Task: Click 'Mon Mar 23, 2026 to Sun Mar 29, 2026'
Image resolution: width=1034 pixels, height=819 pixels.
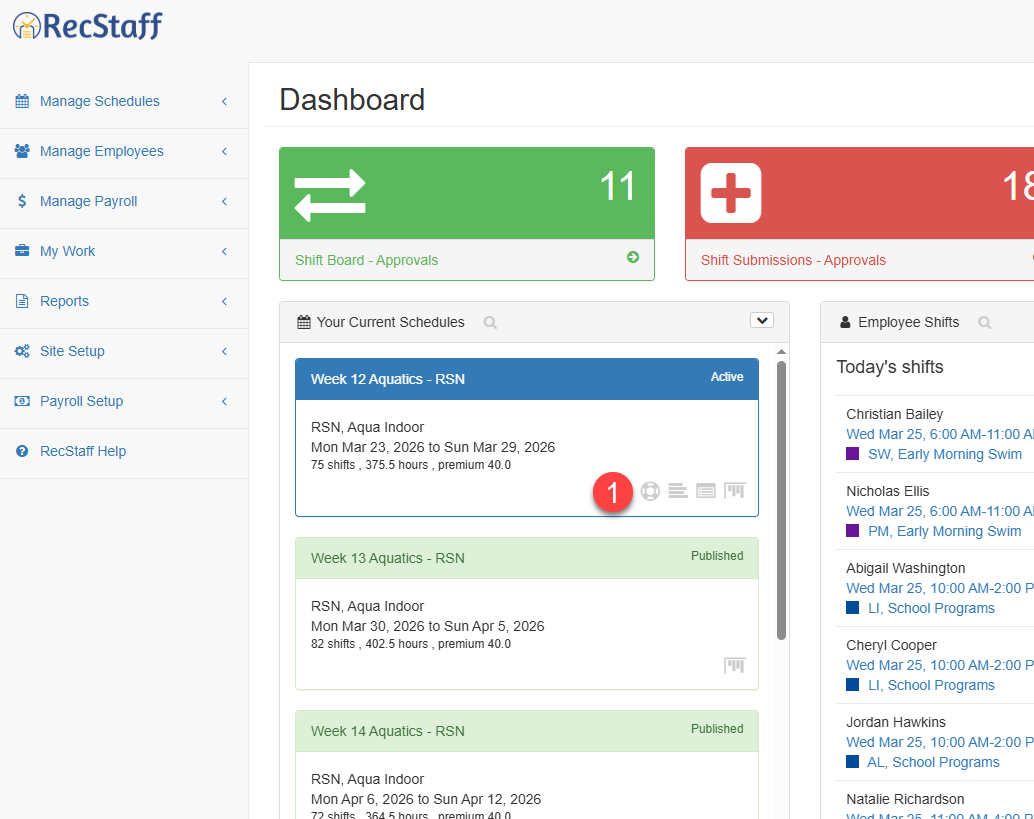Action: [433, 448]
